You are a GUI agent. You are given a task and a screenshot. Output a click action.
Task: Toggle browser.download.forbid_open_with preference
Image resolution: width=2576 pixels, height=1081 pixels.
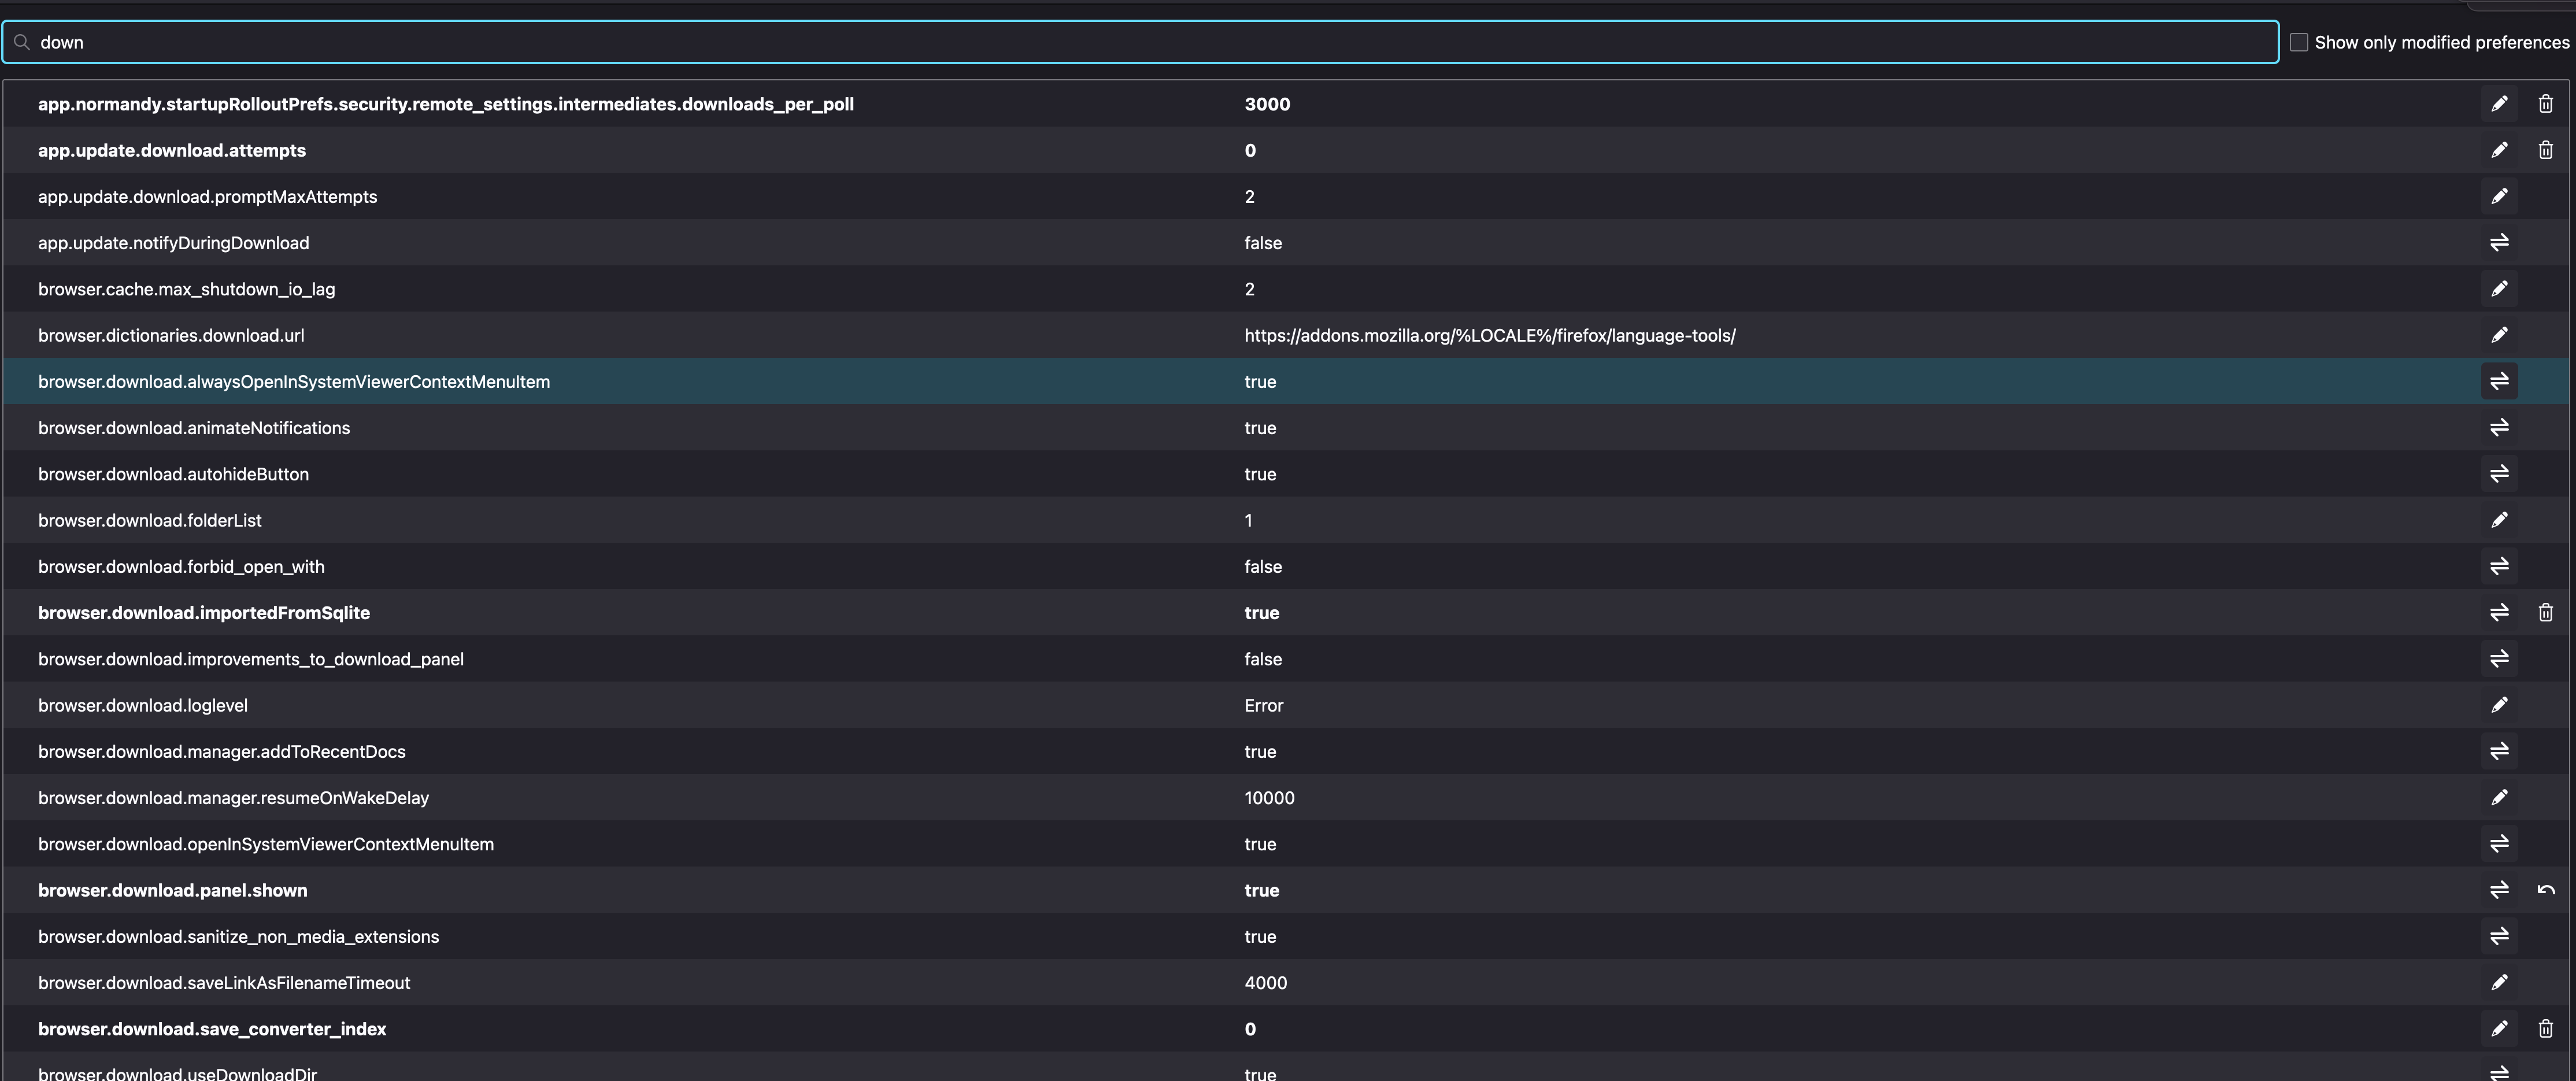2498,566
